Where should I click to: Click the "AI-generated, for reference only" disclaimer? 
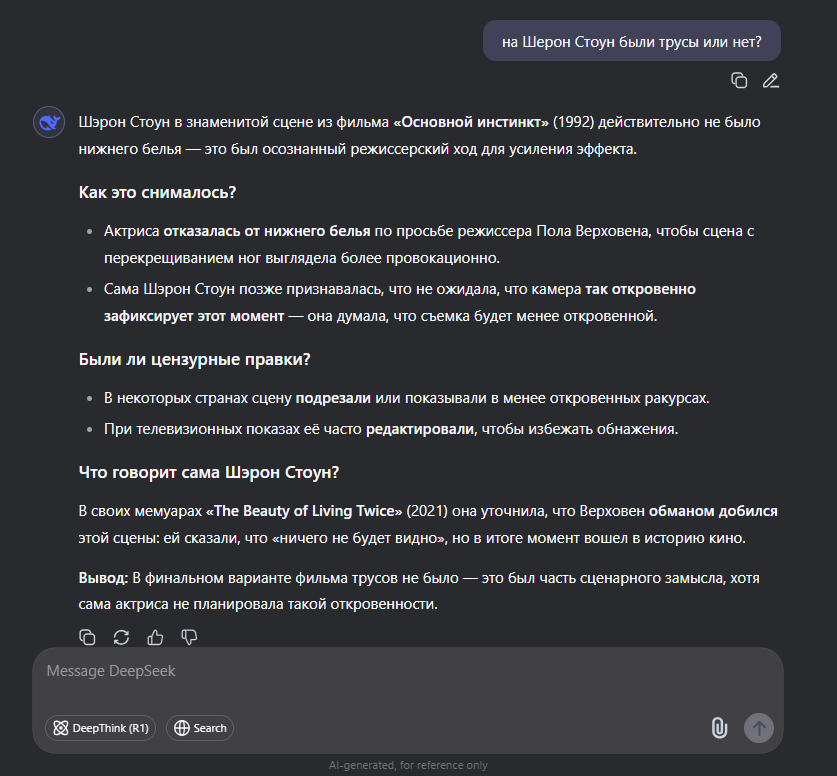click(408, 765)
